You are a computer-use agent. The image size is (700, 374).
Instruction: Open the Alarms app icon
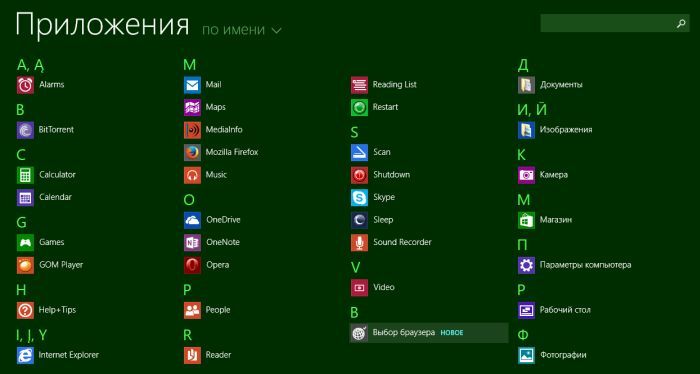pos(25,85)
